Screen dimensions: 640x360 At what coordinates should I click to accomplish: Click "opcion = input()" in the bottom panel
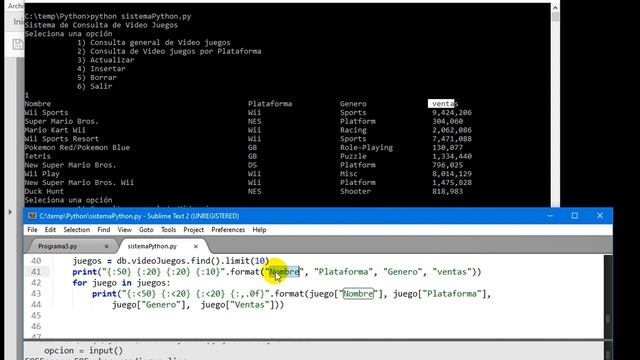(83, 351)
